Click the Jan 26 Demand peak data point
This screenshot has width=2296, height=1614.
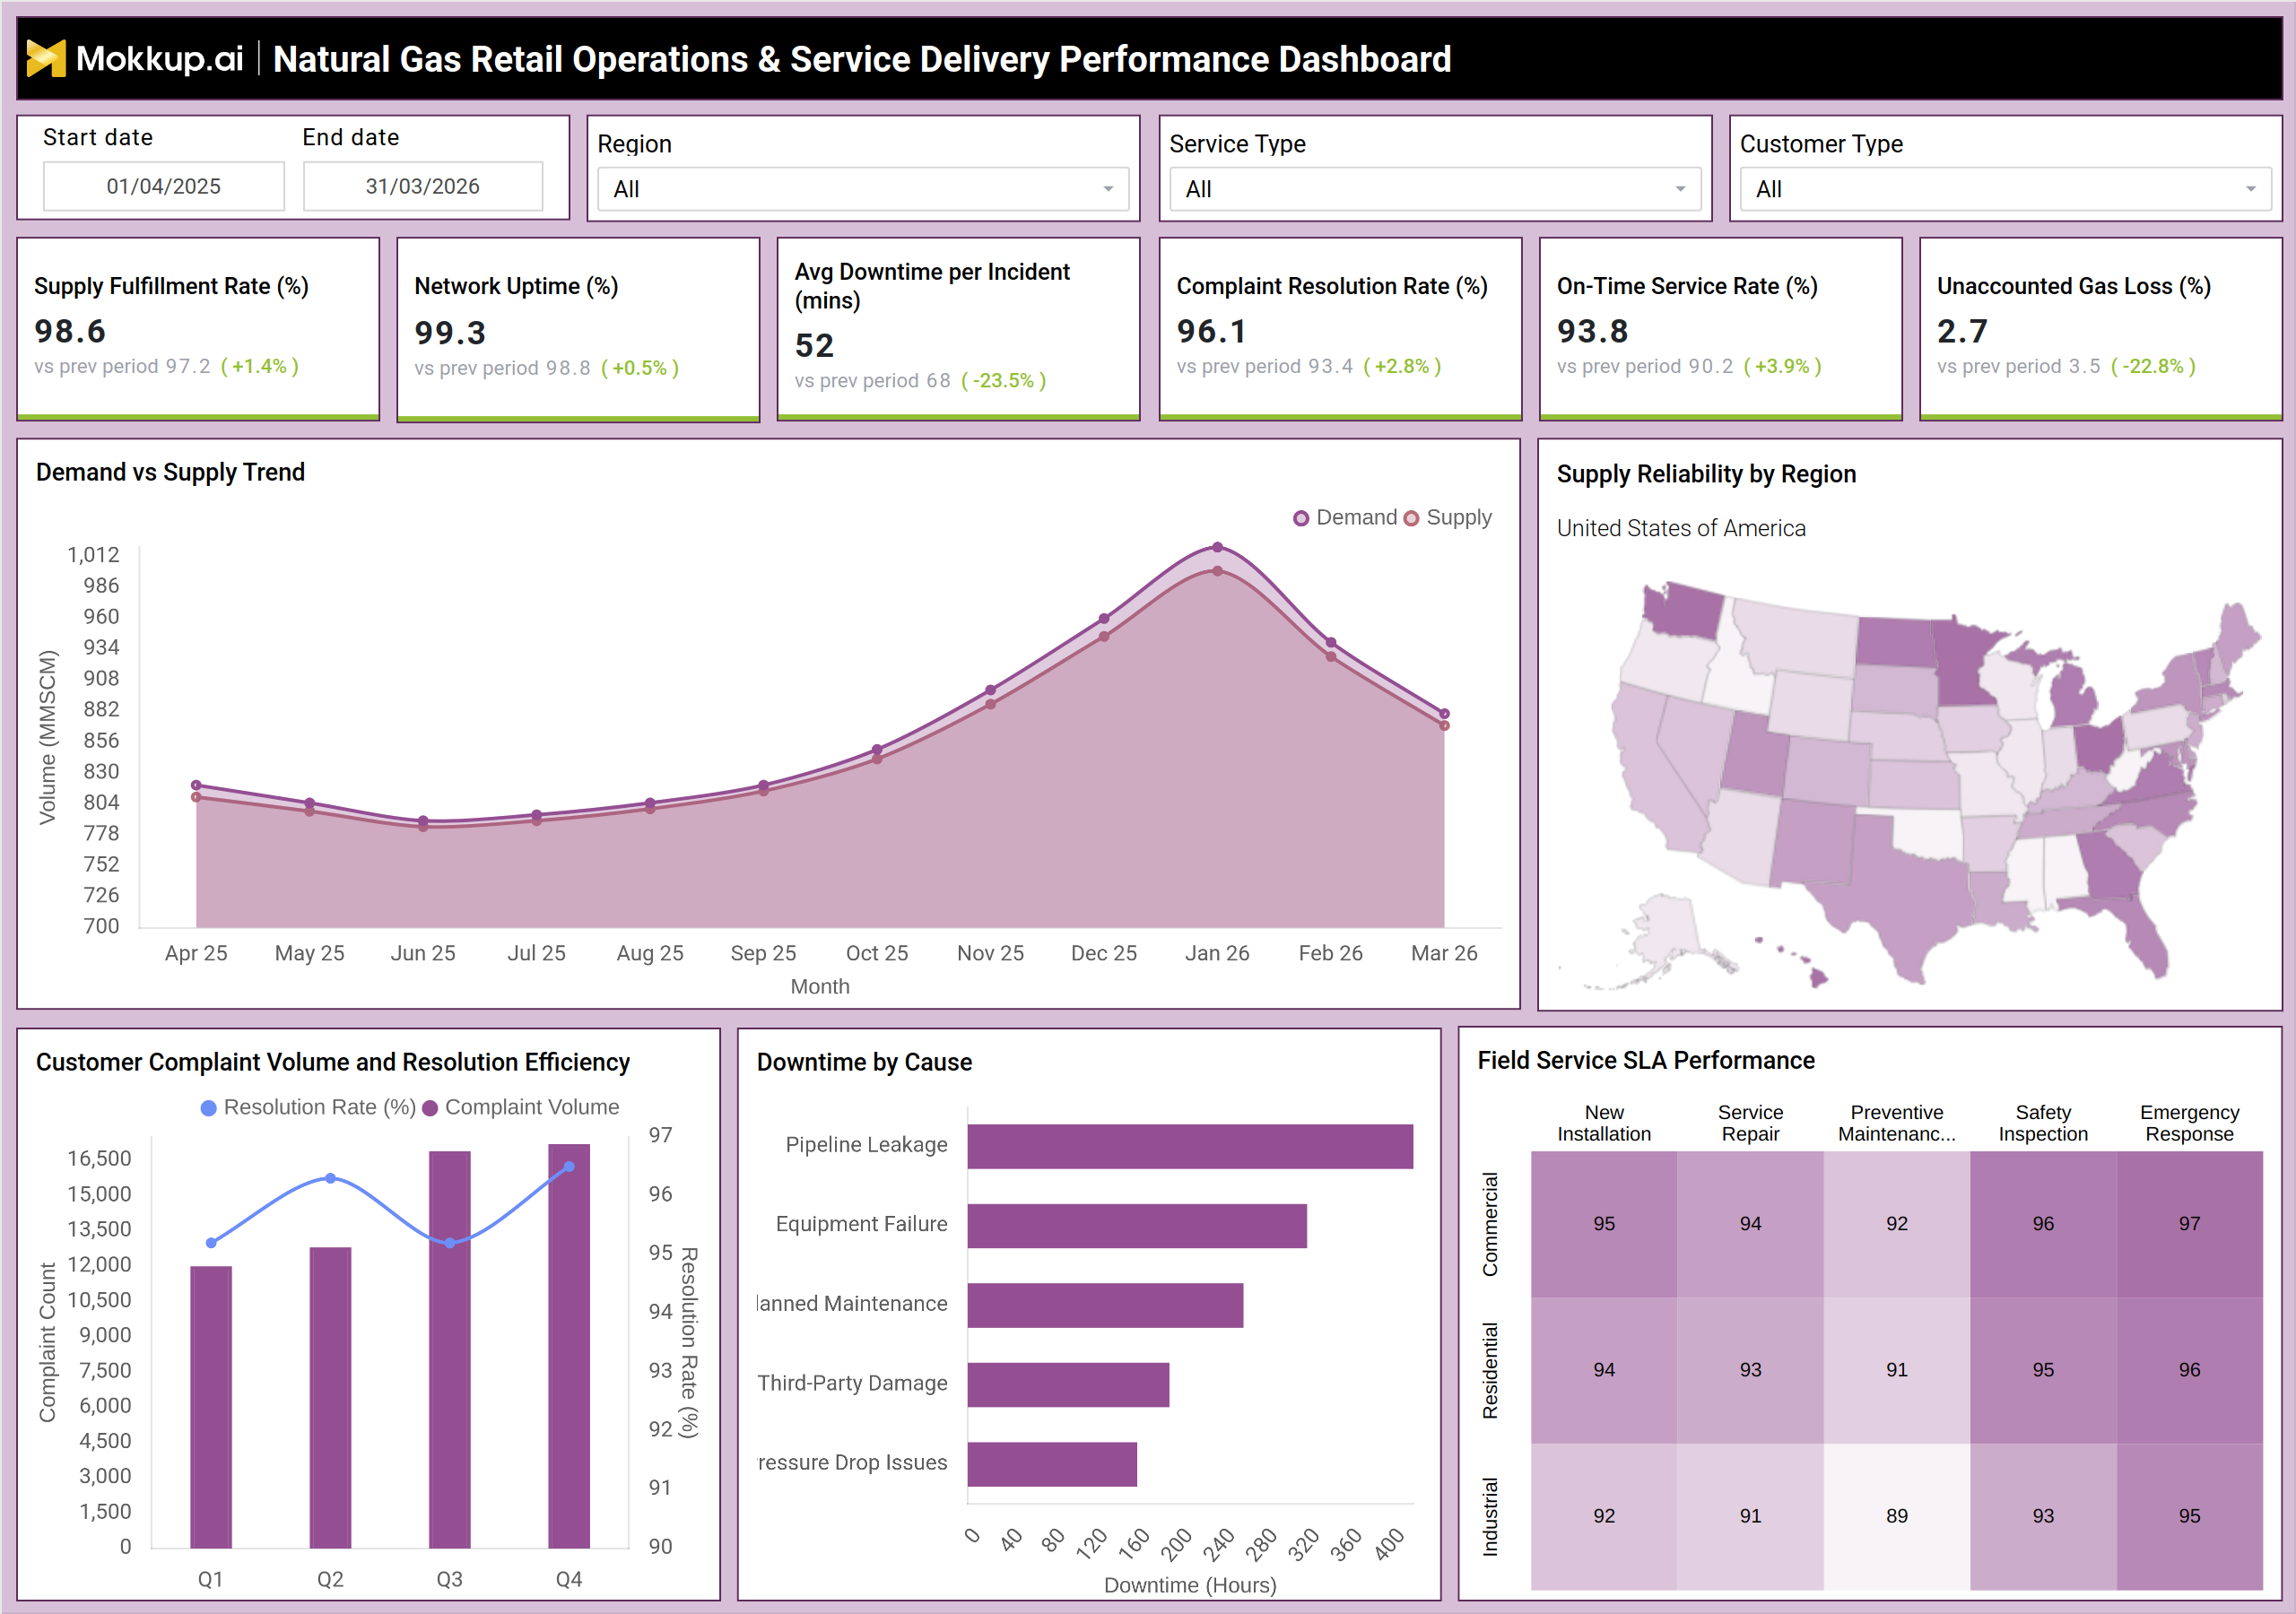tap(1217, 547)
